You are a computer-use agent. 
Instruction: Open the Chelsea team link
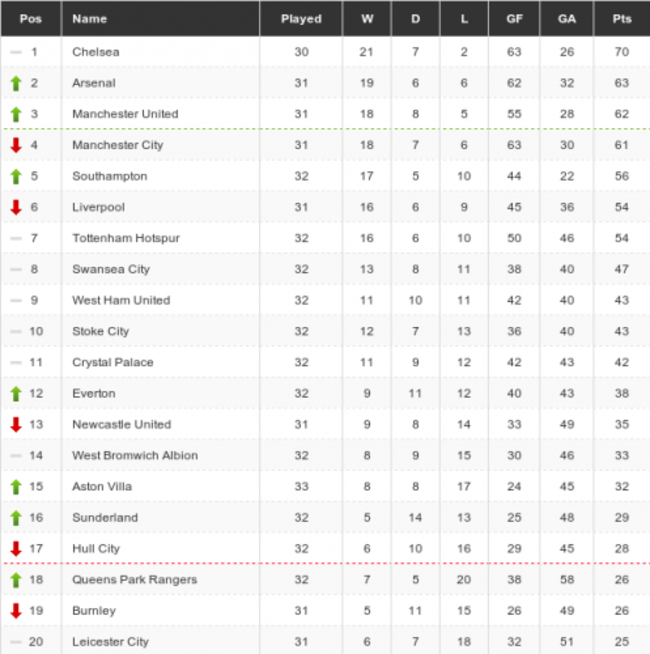tap(95, 52)
